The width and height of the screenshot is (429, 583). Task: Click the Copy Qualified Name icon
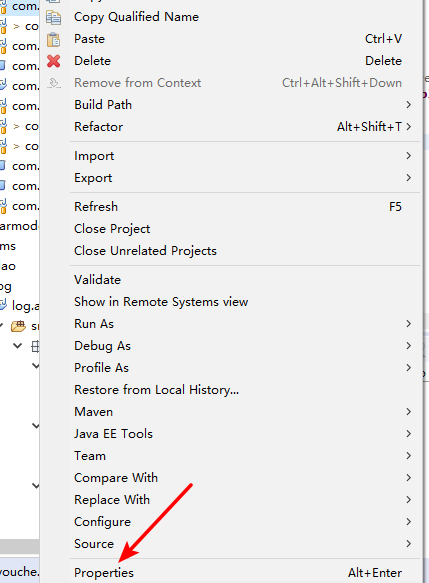pyautogui.click(x=54, y=17)
